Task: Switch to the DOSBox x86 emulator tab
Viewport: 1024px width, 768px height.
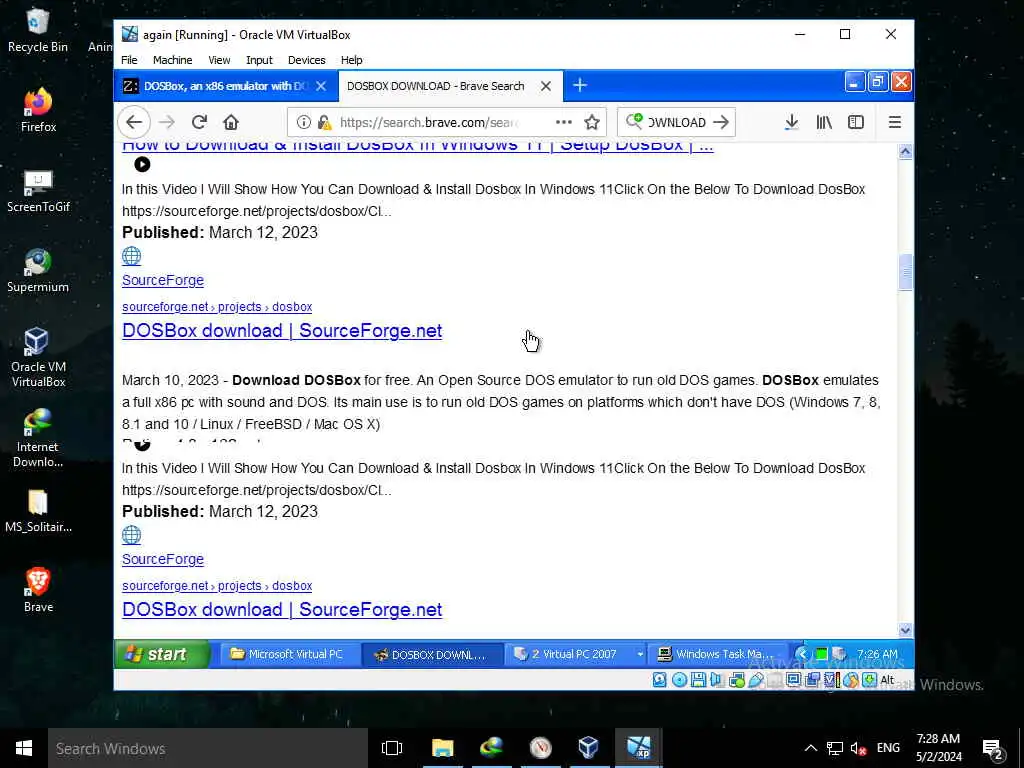Action: (x=225, y=86)
